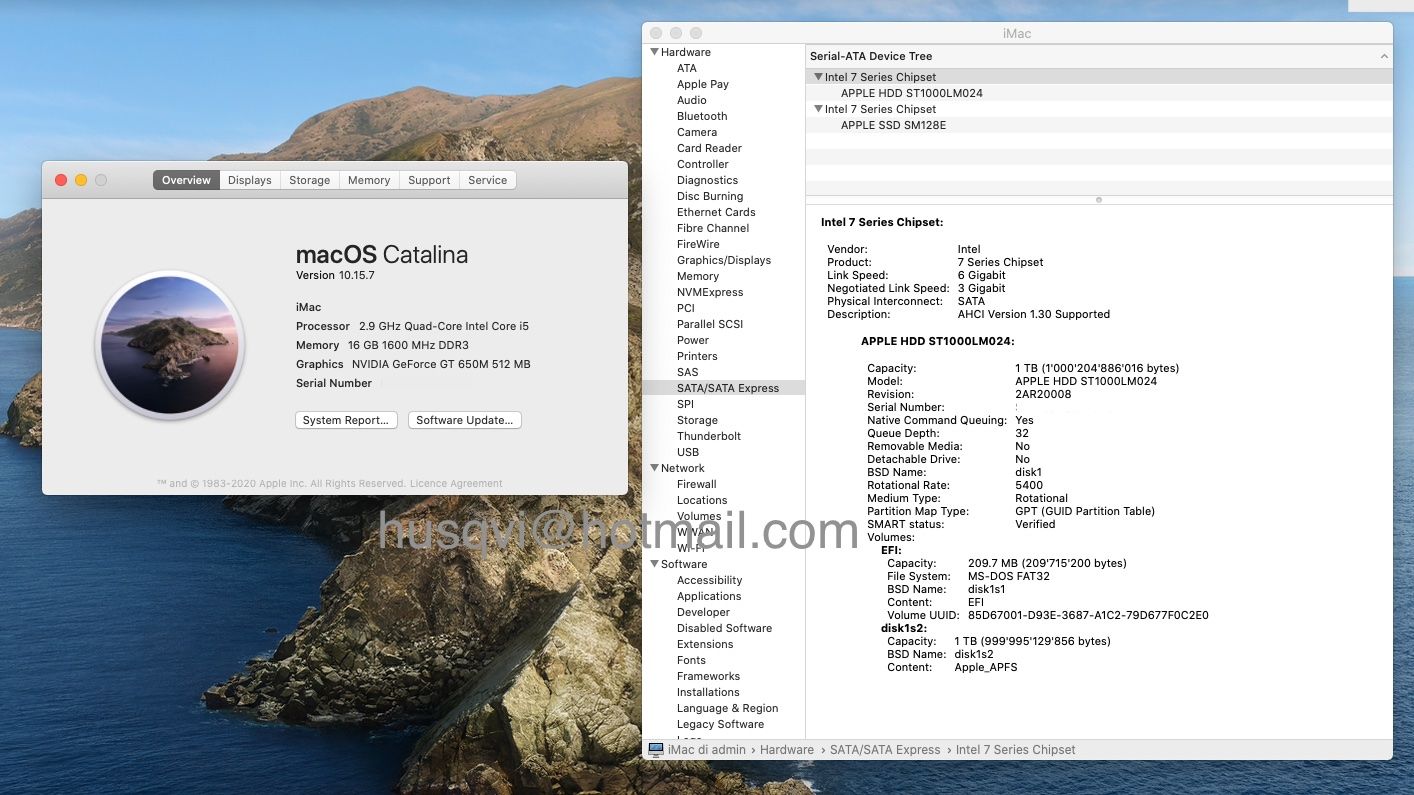This screenshot has height=795, width=1414.
Task: Select Parallel SCSI in the sidebar
Action: pos(710,324)
